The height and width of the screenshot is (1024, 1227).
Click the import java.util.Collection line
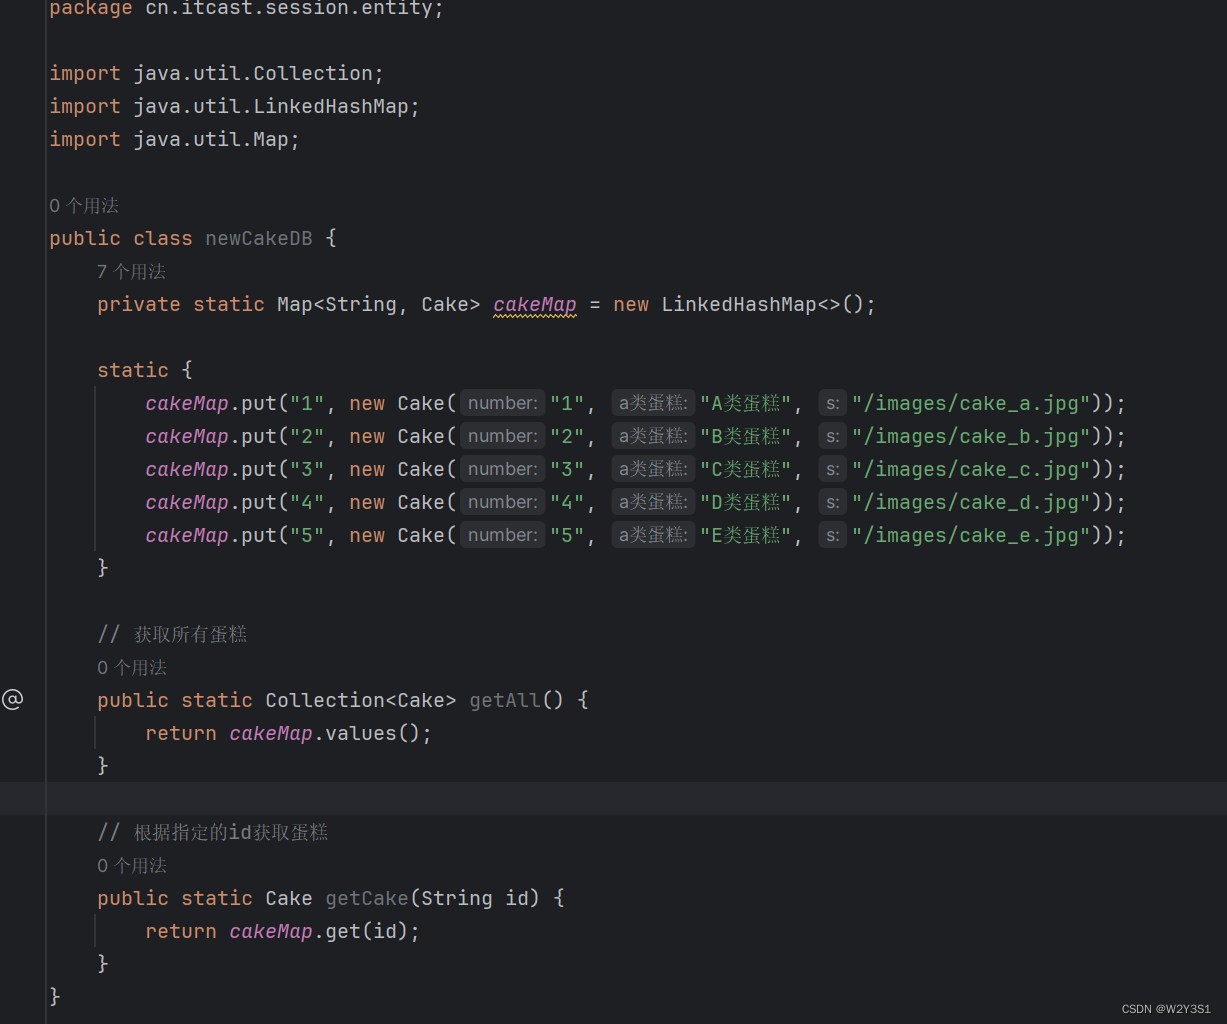coord(217,73)
